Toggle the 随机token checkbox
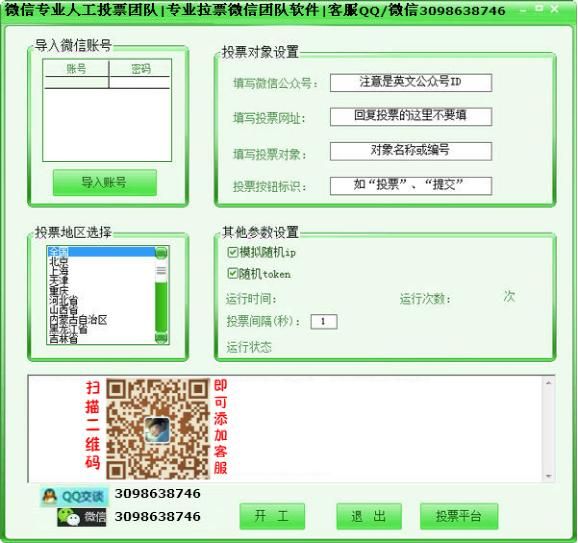Screen dimensions: 578x543 [x=232, y=274]
